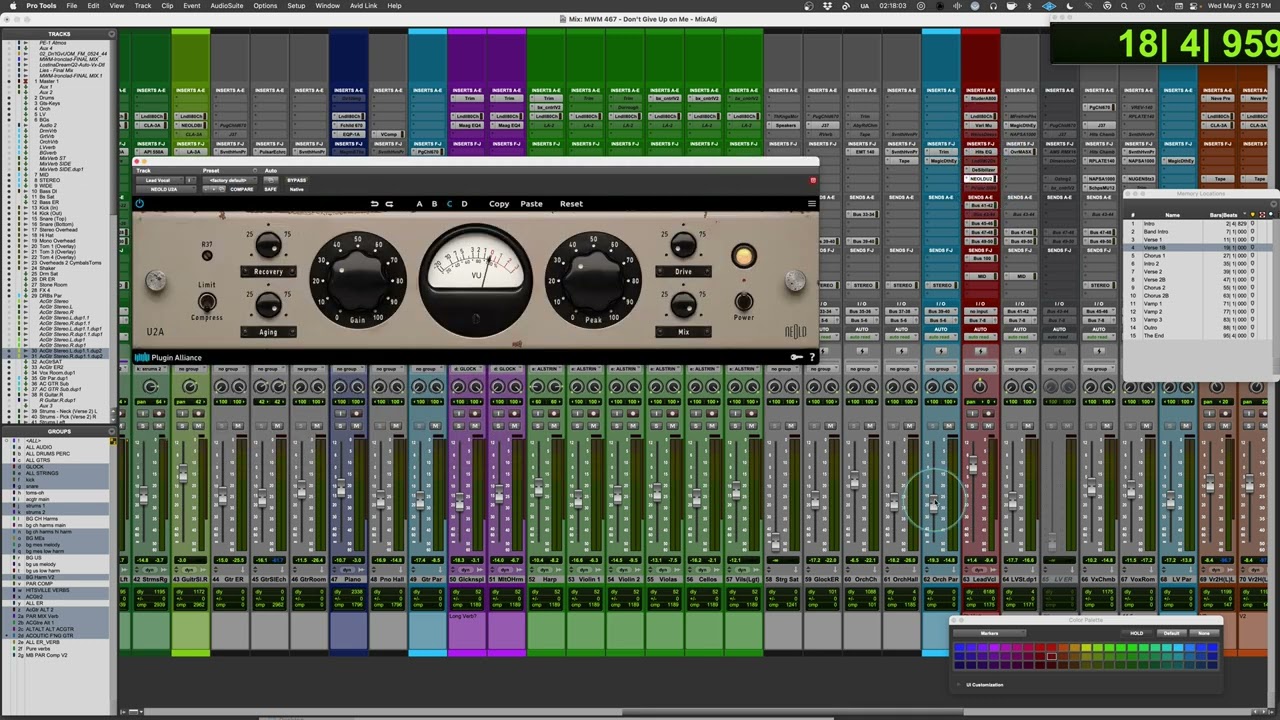This screenshot has width=1280, height=720.
Task: Click the redo arrow in the plugin toolbar
Action: [x=389, y=204]
